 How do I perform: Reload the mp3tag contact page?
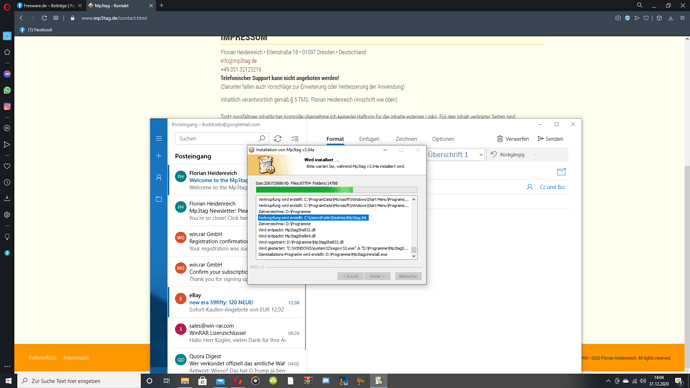(x=44, y=18)
